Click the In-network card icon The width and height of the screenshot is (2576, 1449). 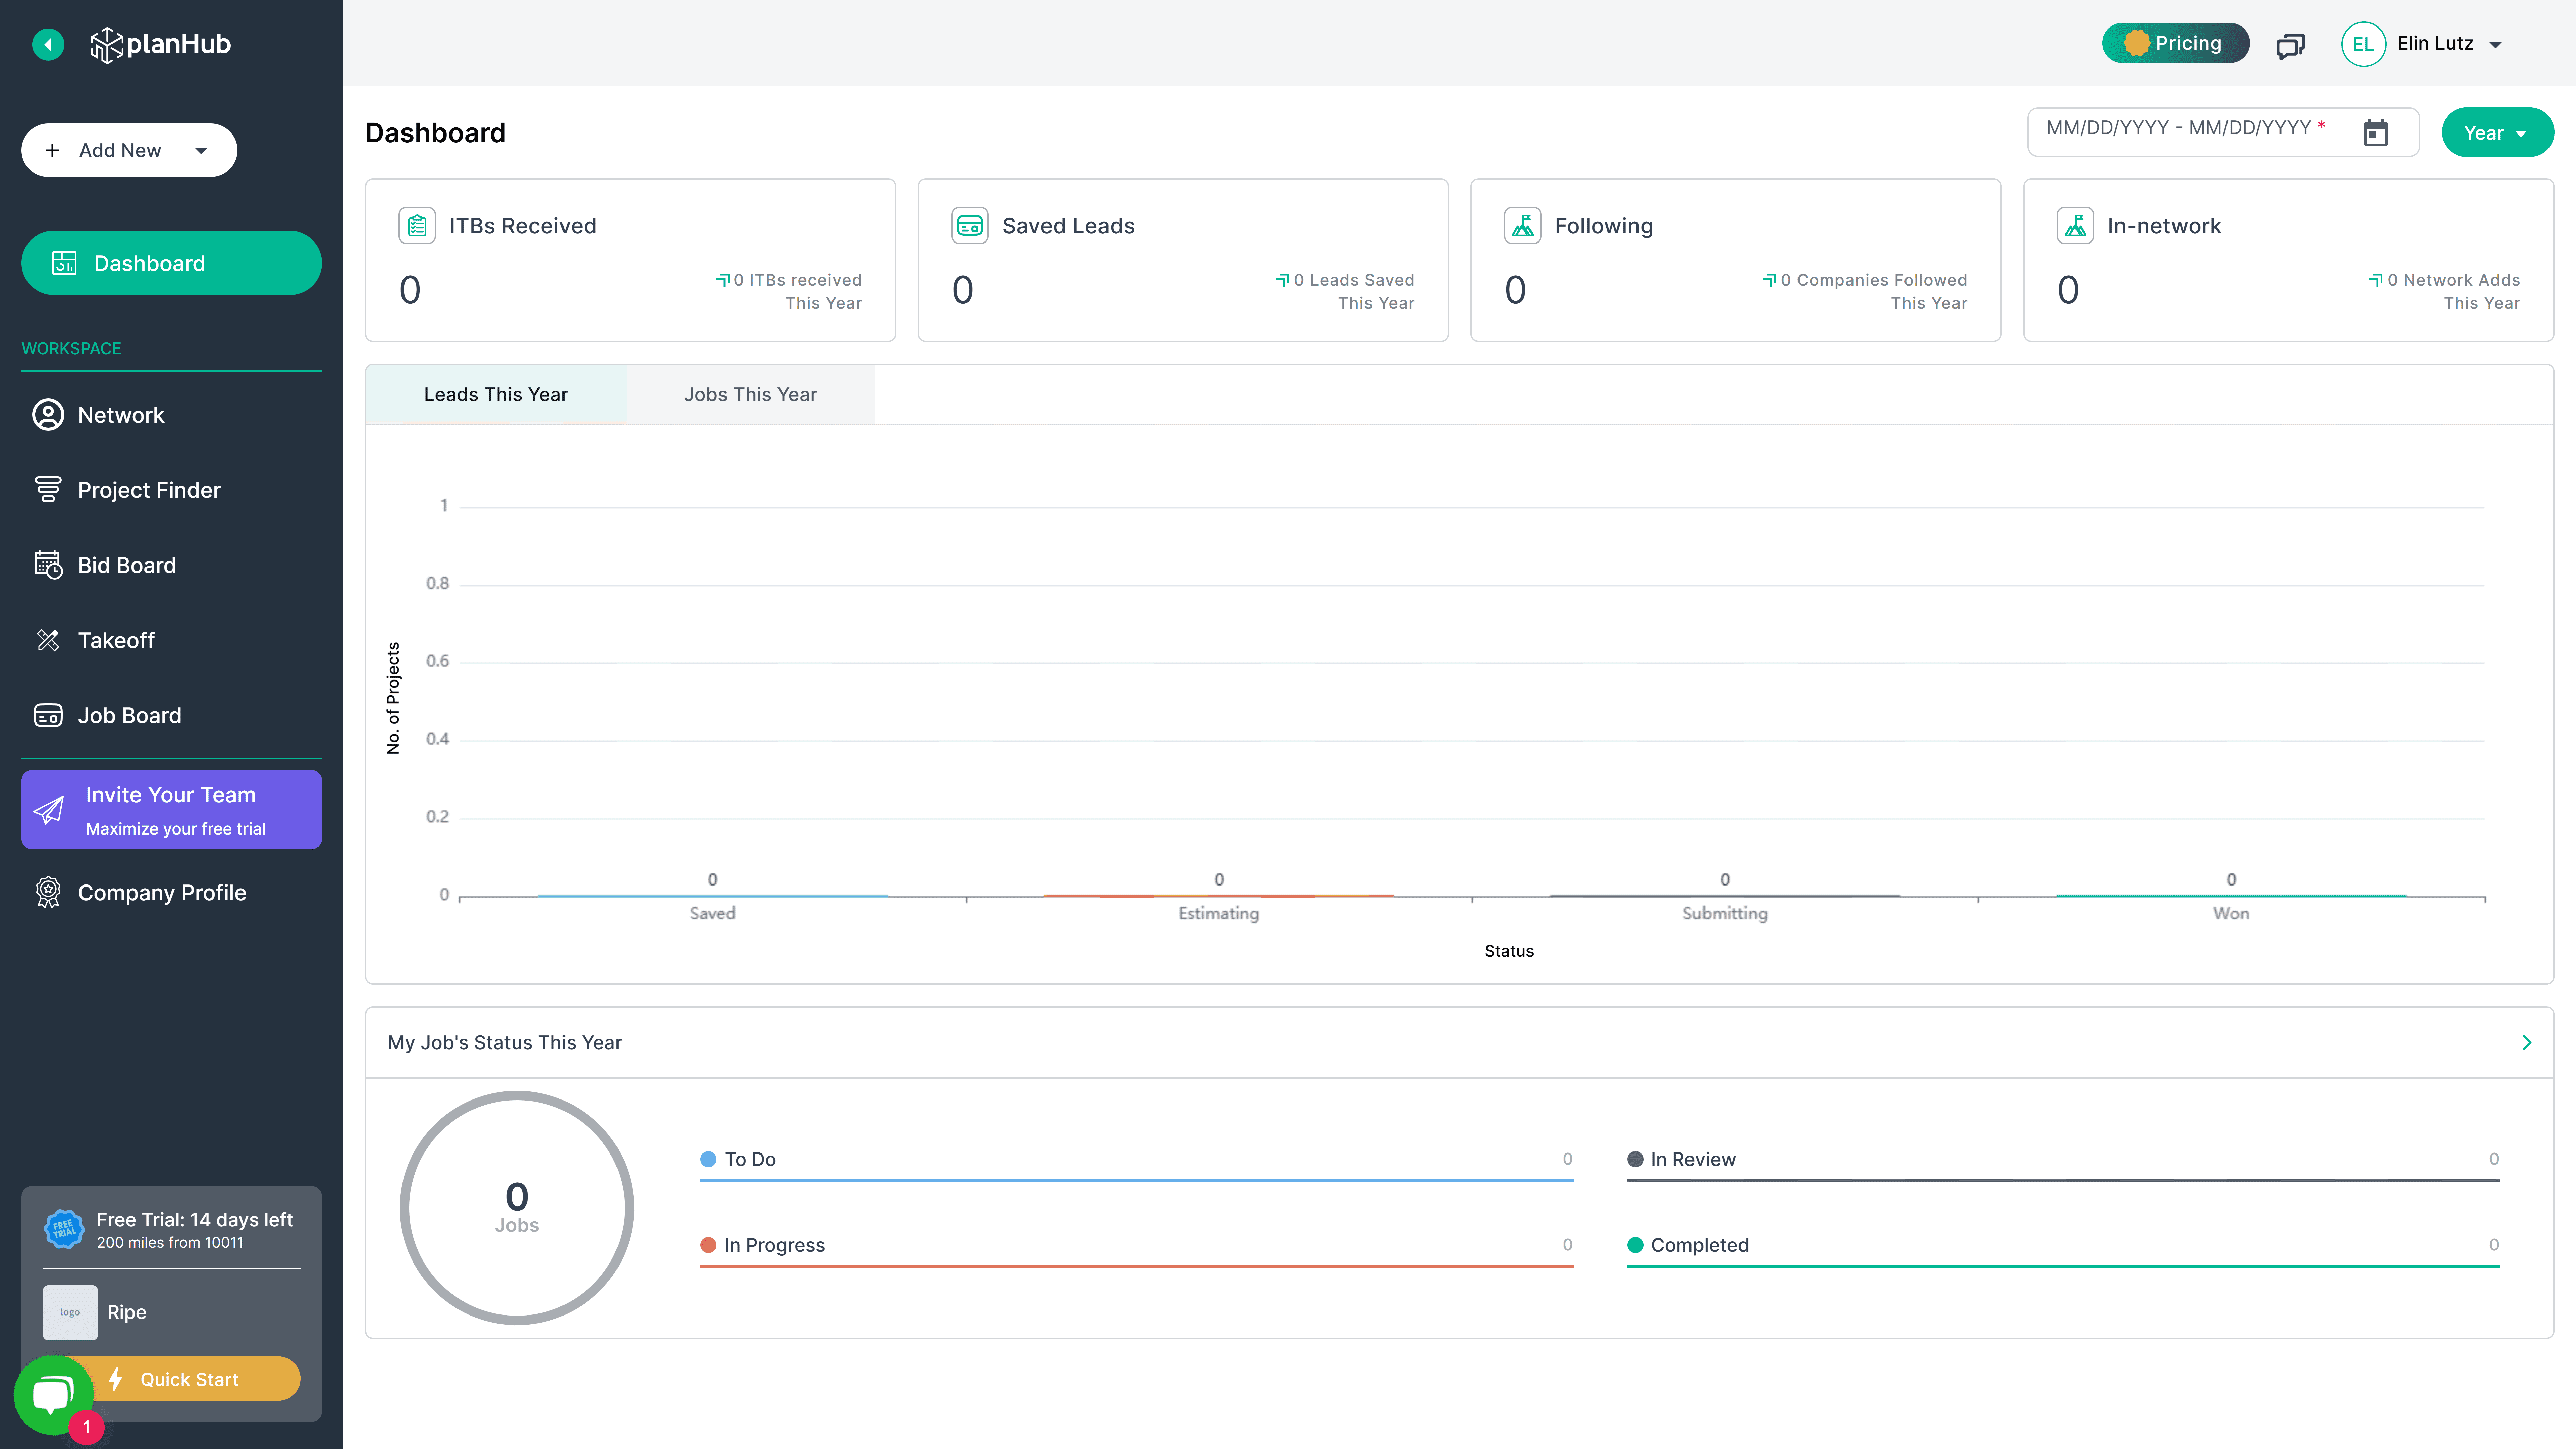pos(2075,226)
